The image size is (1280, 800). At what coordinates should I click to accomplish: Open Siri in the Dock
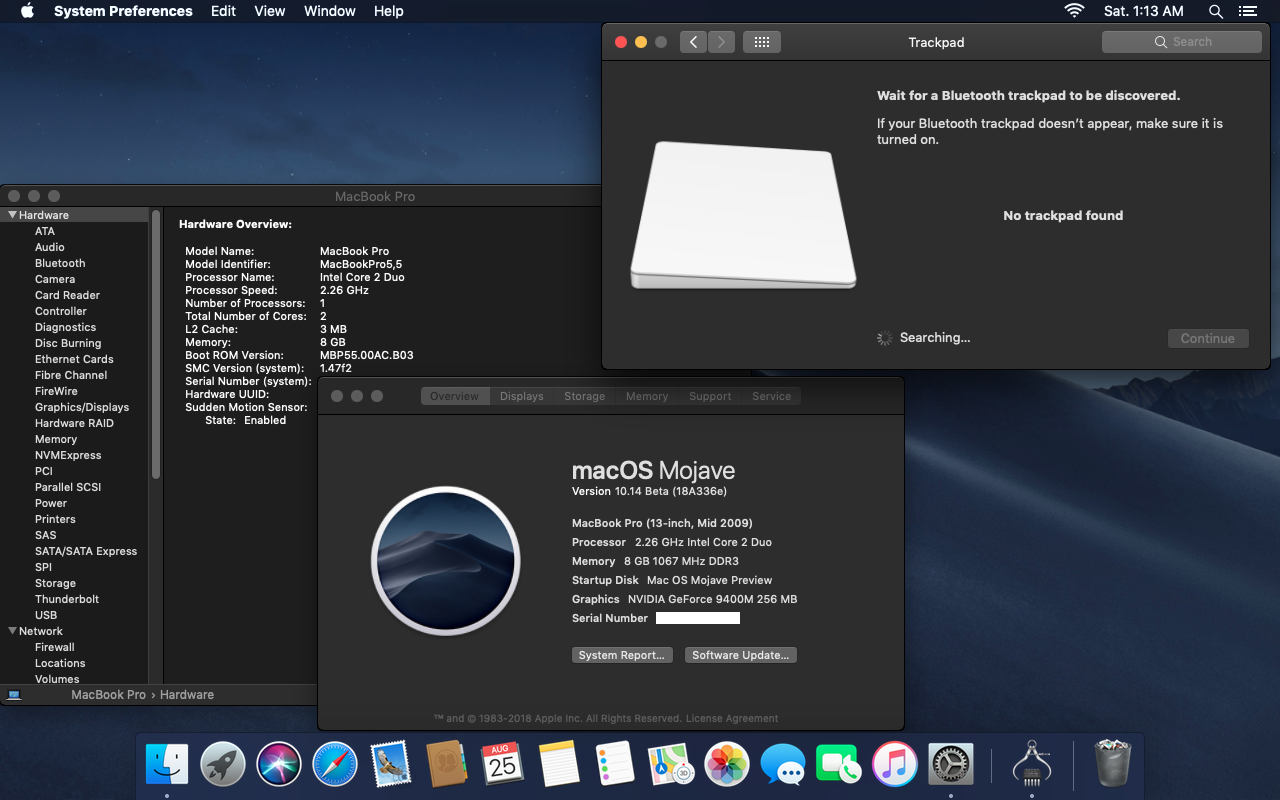point(279,765)
